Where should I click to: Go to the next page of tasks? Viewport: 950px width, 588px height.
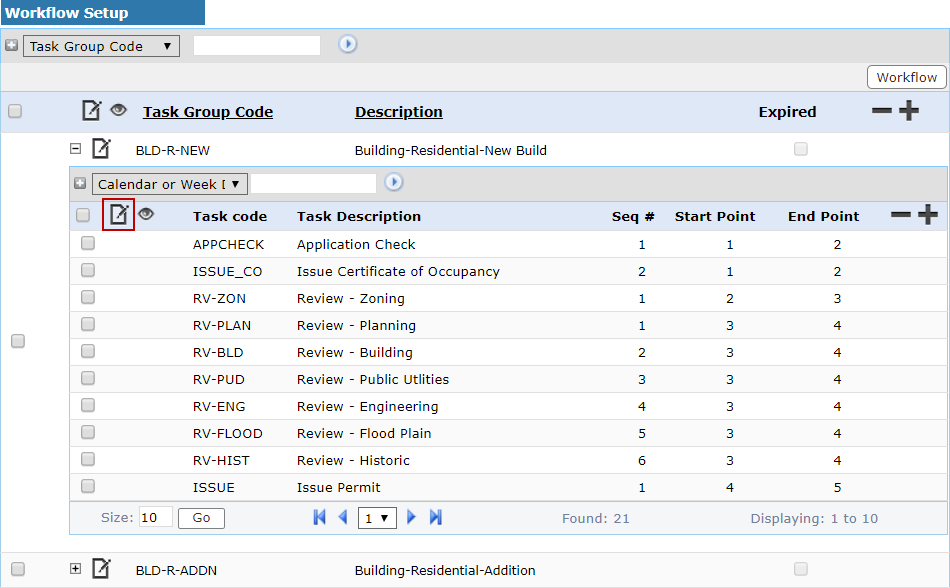(x=412, y=517)
